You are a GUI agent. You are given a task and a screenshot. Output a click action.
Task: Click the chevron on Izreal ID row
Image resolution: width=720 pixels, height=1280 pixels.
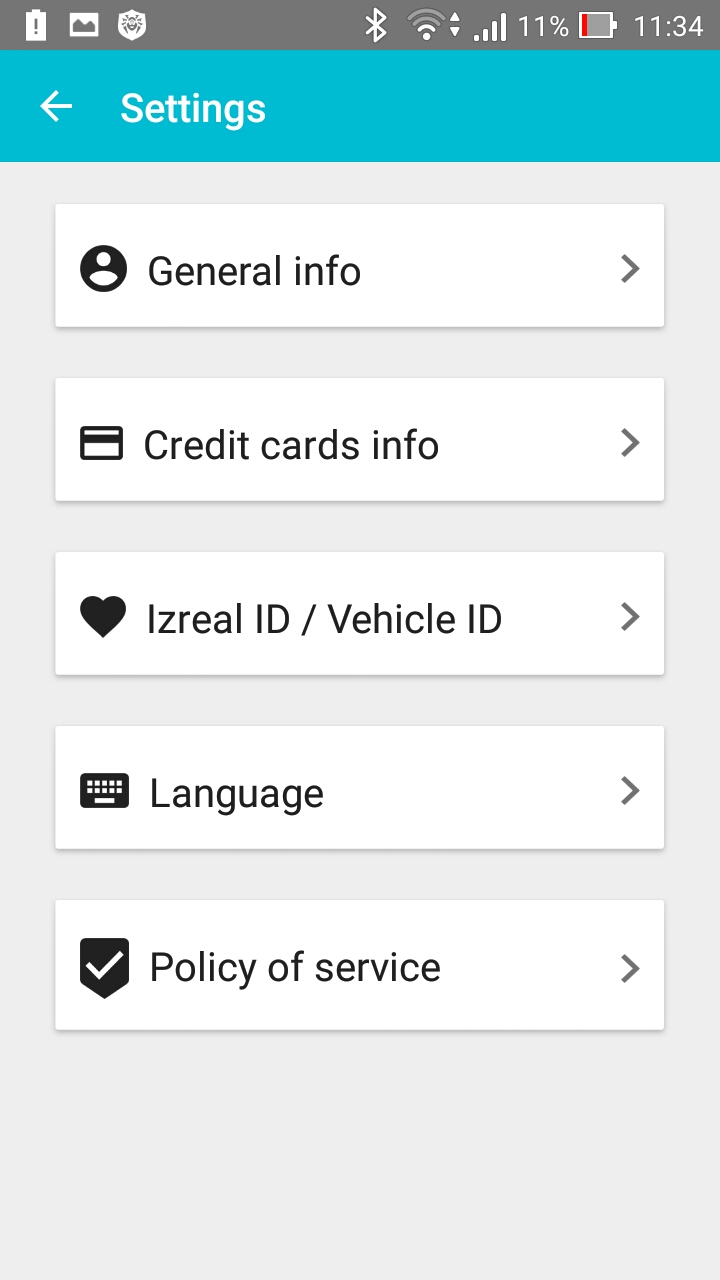[629, 617]
